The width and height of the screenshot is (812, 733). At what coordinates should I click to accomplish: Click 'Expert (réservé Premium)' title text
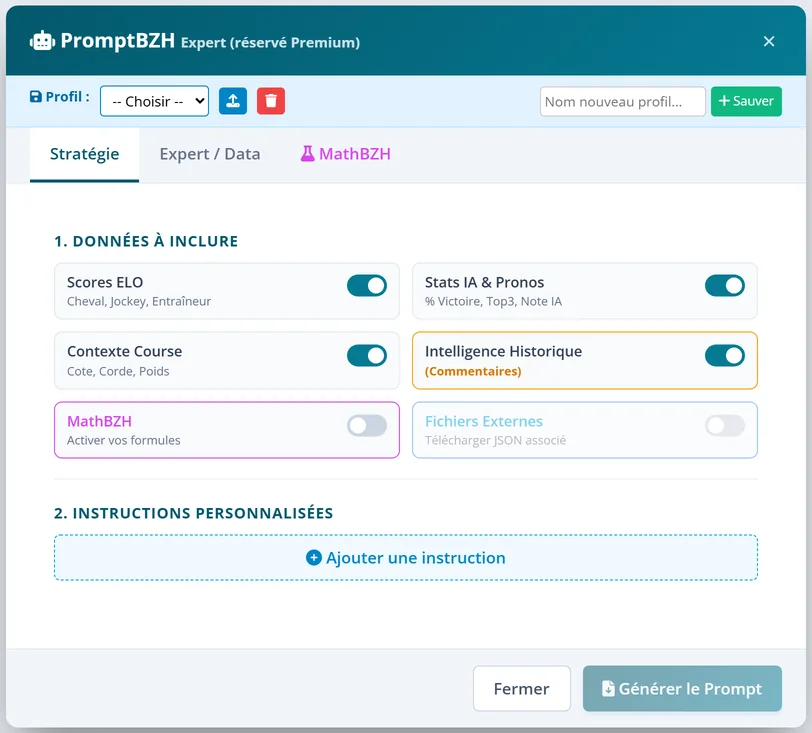pos(270,42)
